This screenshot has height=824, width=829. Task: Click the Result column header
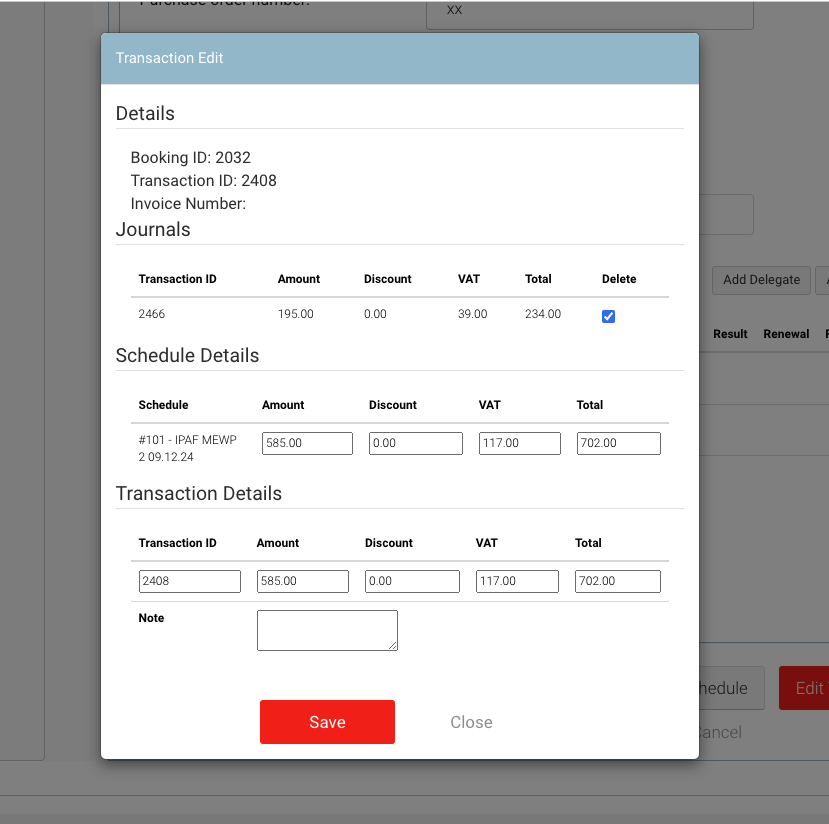pos(730,334)
